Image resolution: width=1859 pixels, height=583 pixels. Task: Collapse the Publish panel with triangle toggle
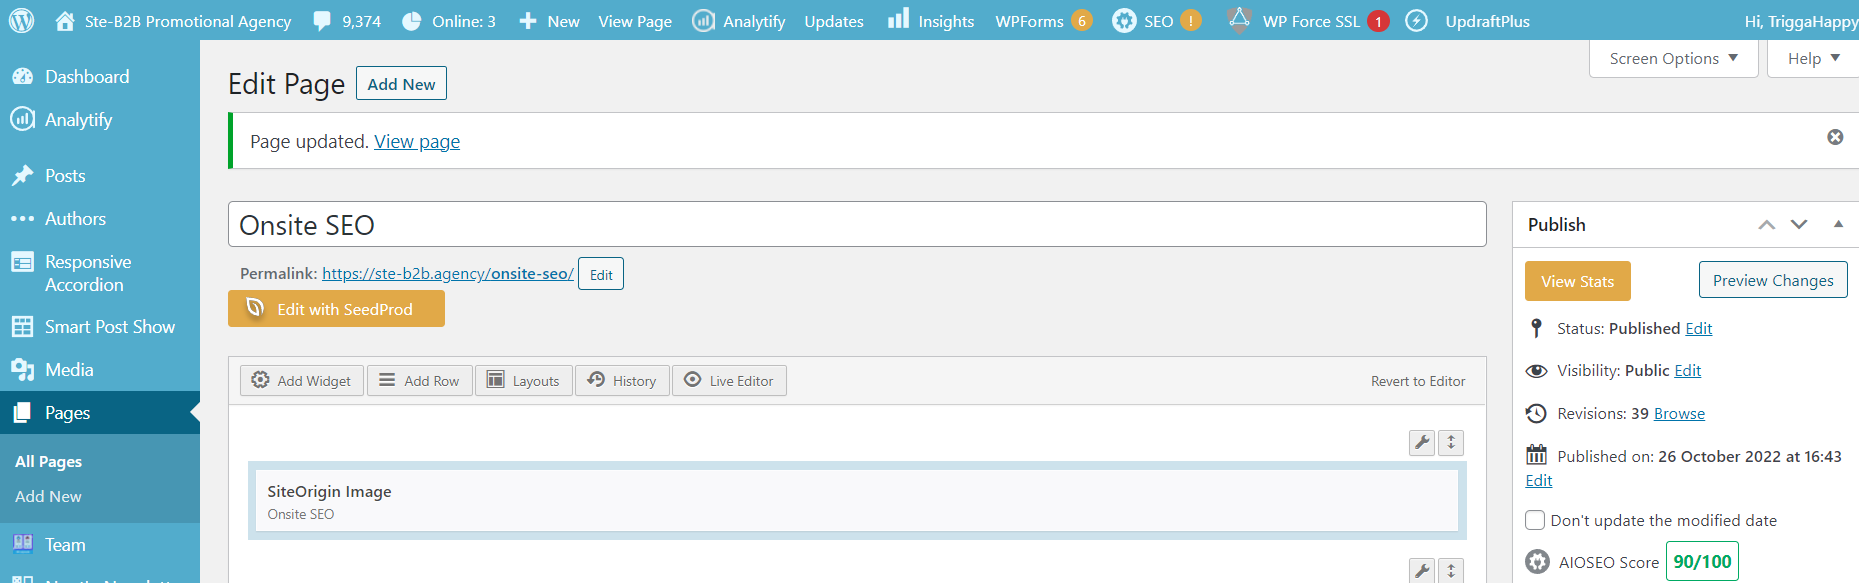1838,224
